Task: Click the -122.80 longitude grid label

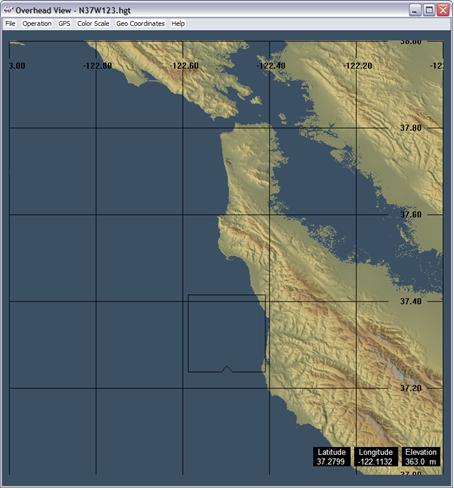Action: point(97,66)
